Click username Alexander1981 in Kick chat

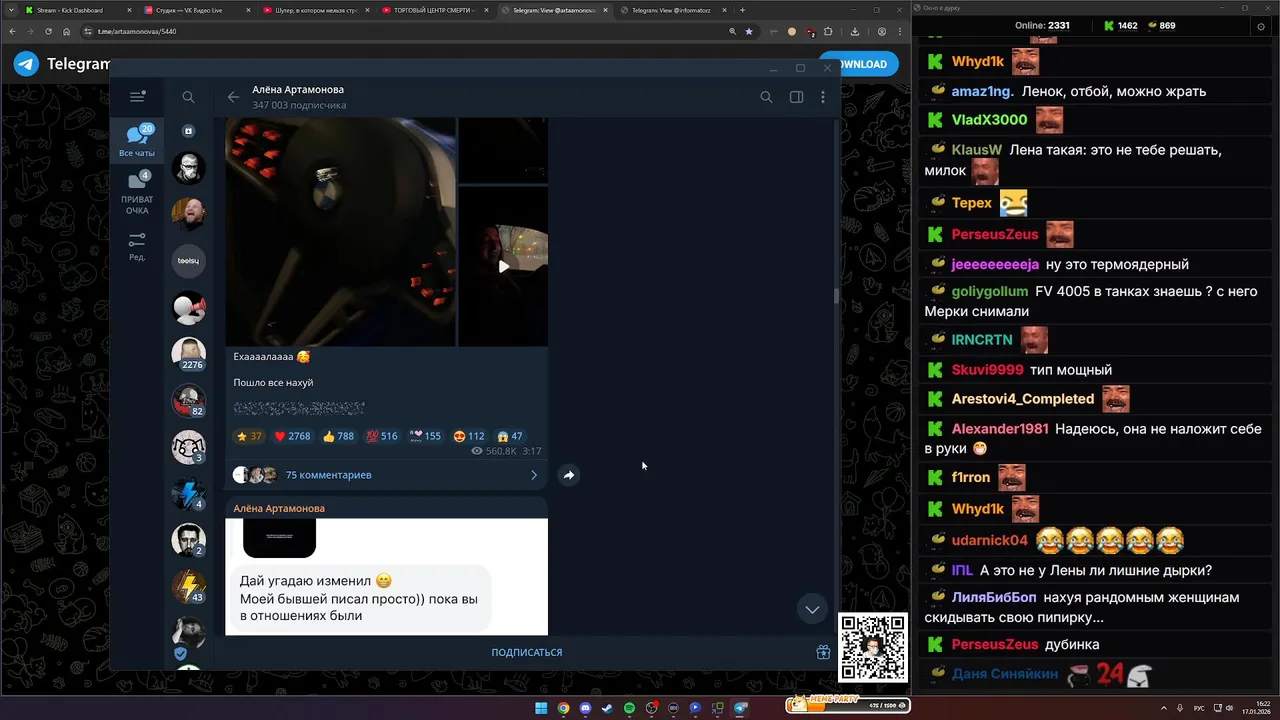pyautogui.click(x=1000, y=429)
